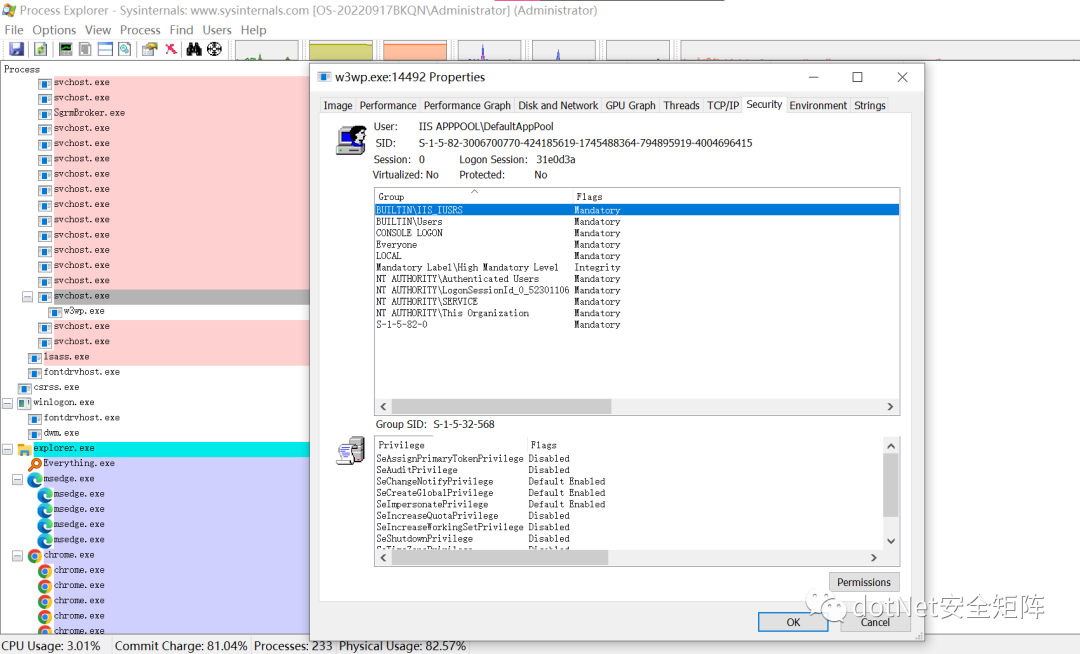Click the orange physical memory mini graph
Image resolution: width=1080 pixels, height=654 pixels.
click(x=415, y=50)
